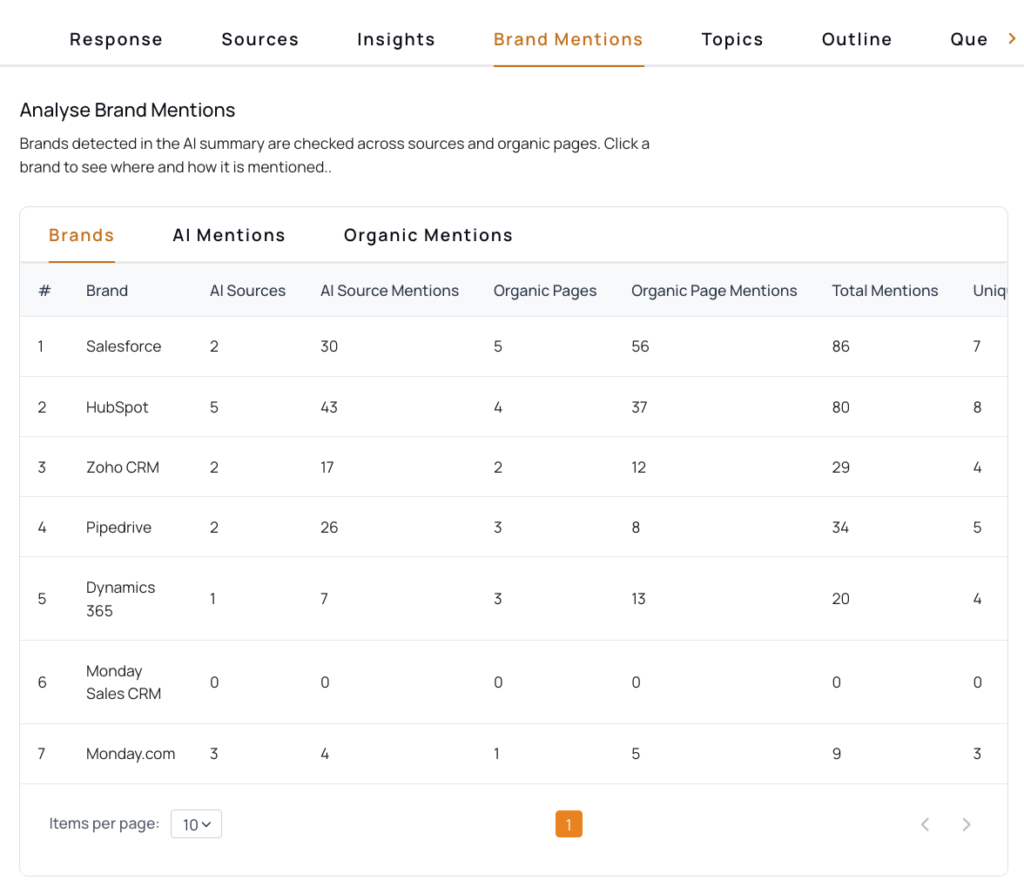This screenshot has width=1024, height=887.
Task: Click the Pipedrive brand name
Action: (119, 527)
